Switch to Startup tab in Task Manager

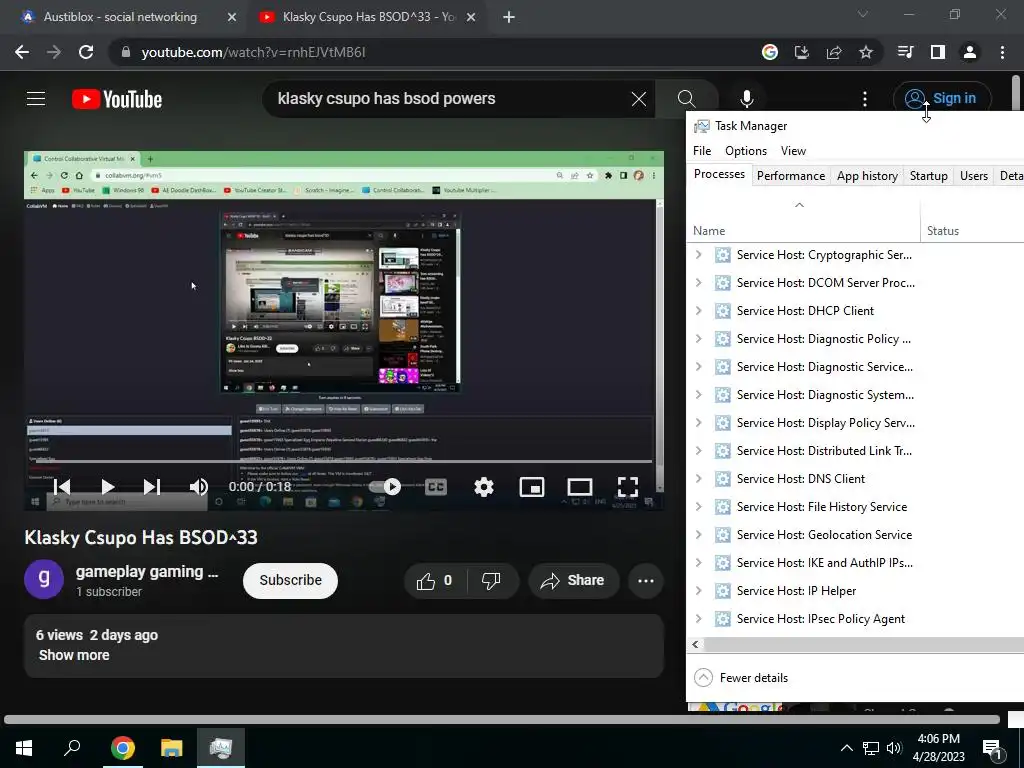coord(929,176)
